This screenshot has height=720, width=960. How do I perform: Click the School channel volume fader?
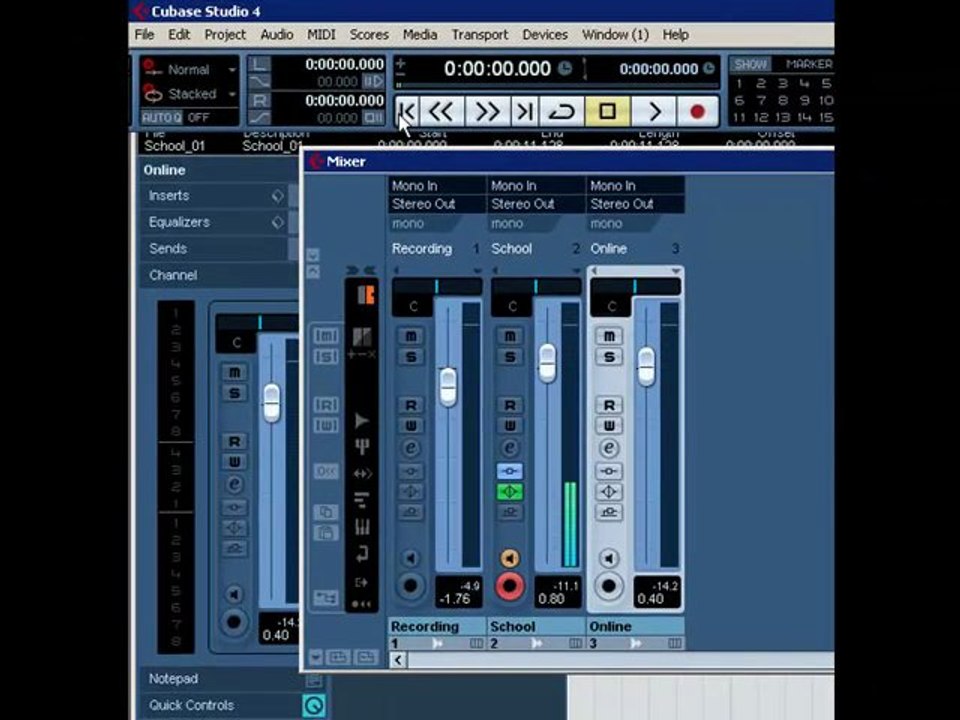coord(547,363)
